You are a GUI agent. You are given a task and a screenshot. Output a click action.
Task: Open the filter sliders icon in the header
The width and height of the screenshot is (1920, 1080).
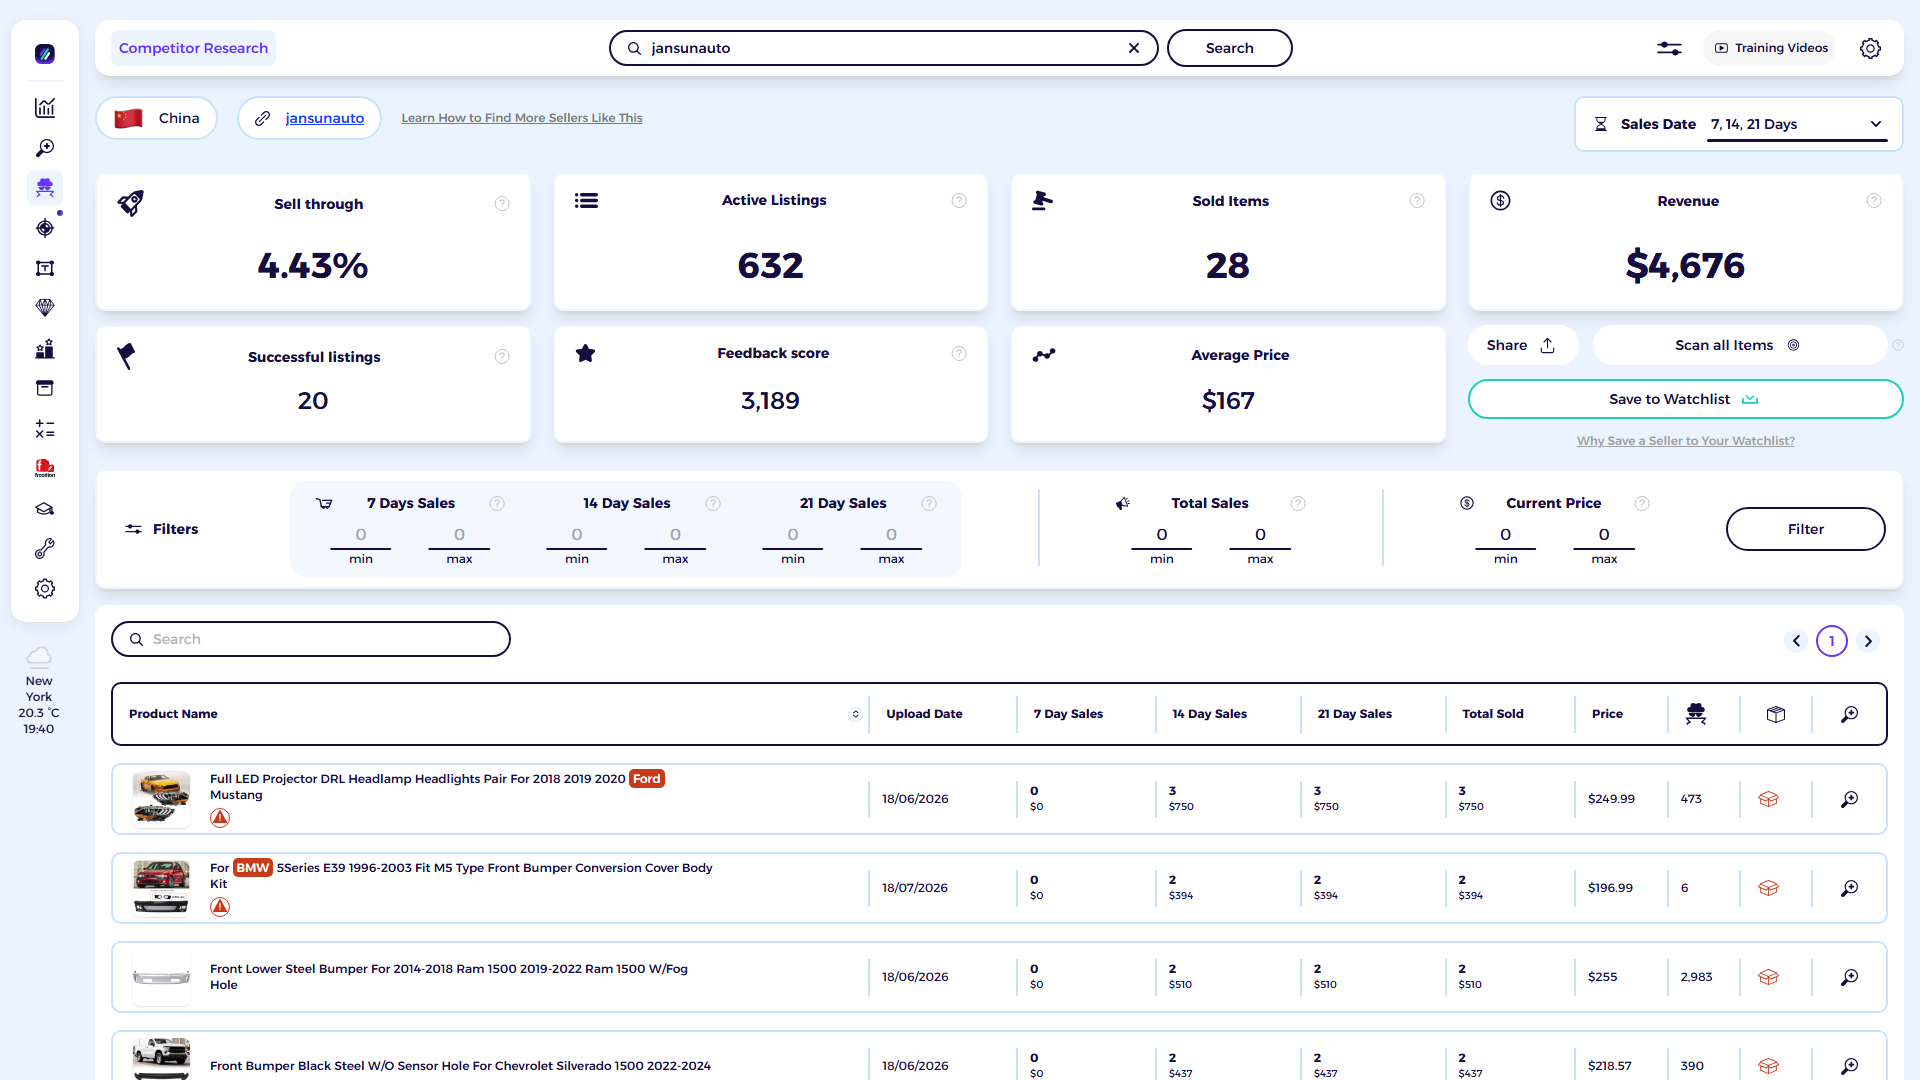point(1669,48)
